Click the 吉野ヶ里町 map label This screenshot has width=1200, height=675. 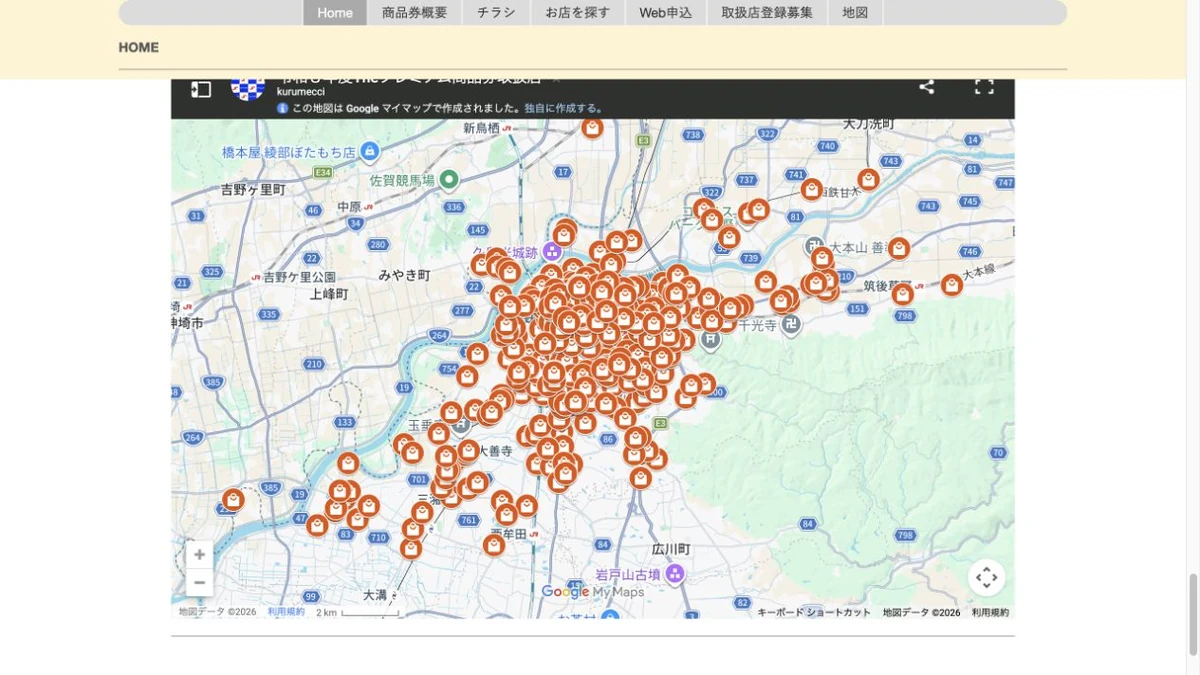253,189
